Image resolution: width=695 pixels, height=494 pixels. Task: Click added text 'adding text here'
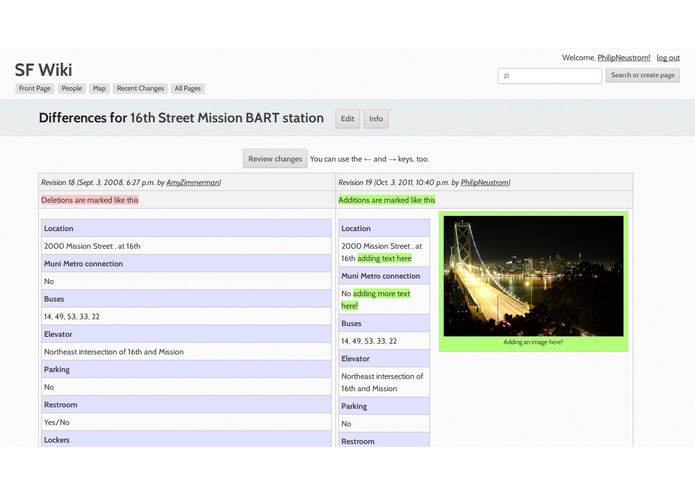point(384,258)
